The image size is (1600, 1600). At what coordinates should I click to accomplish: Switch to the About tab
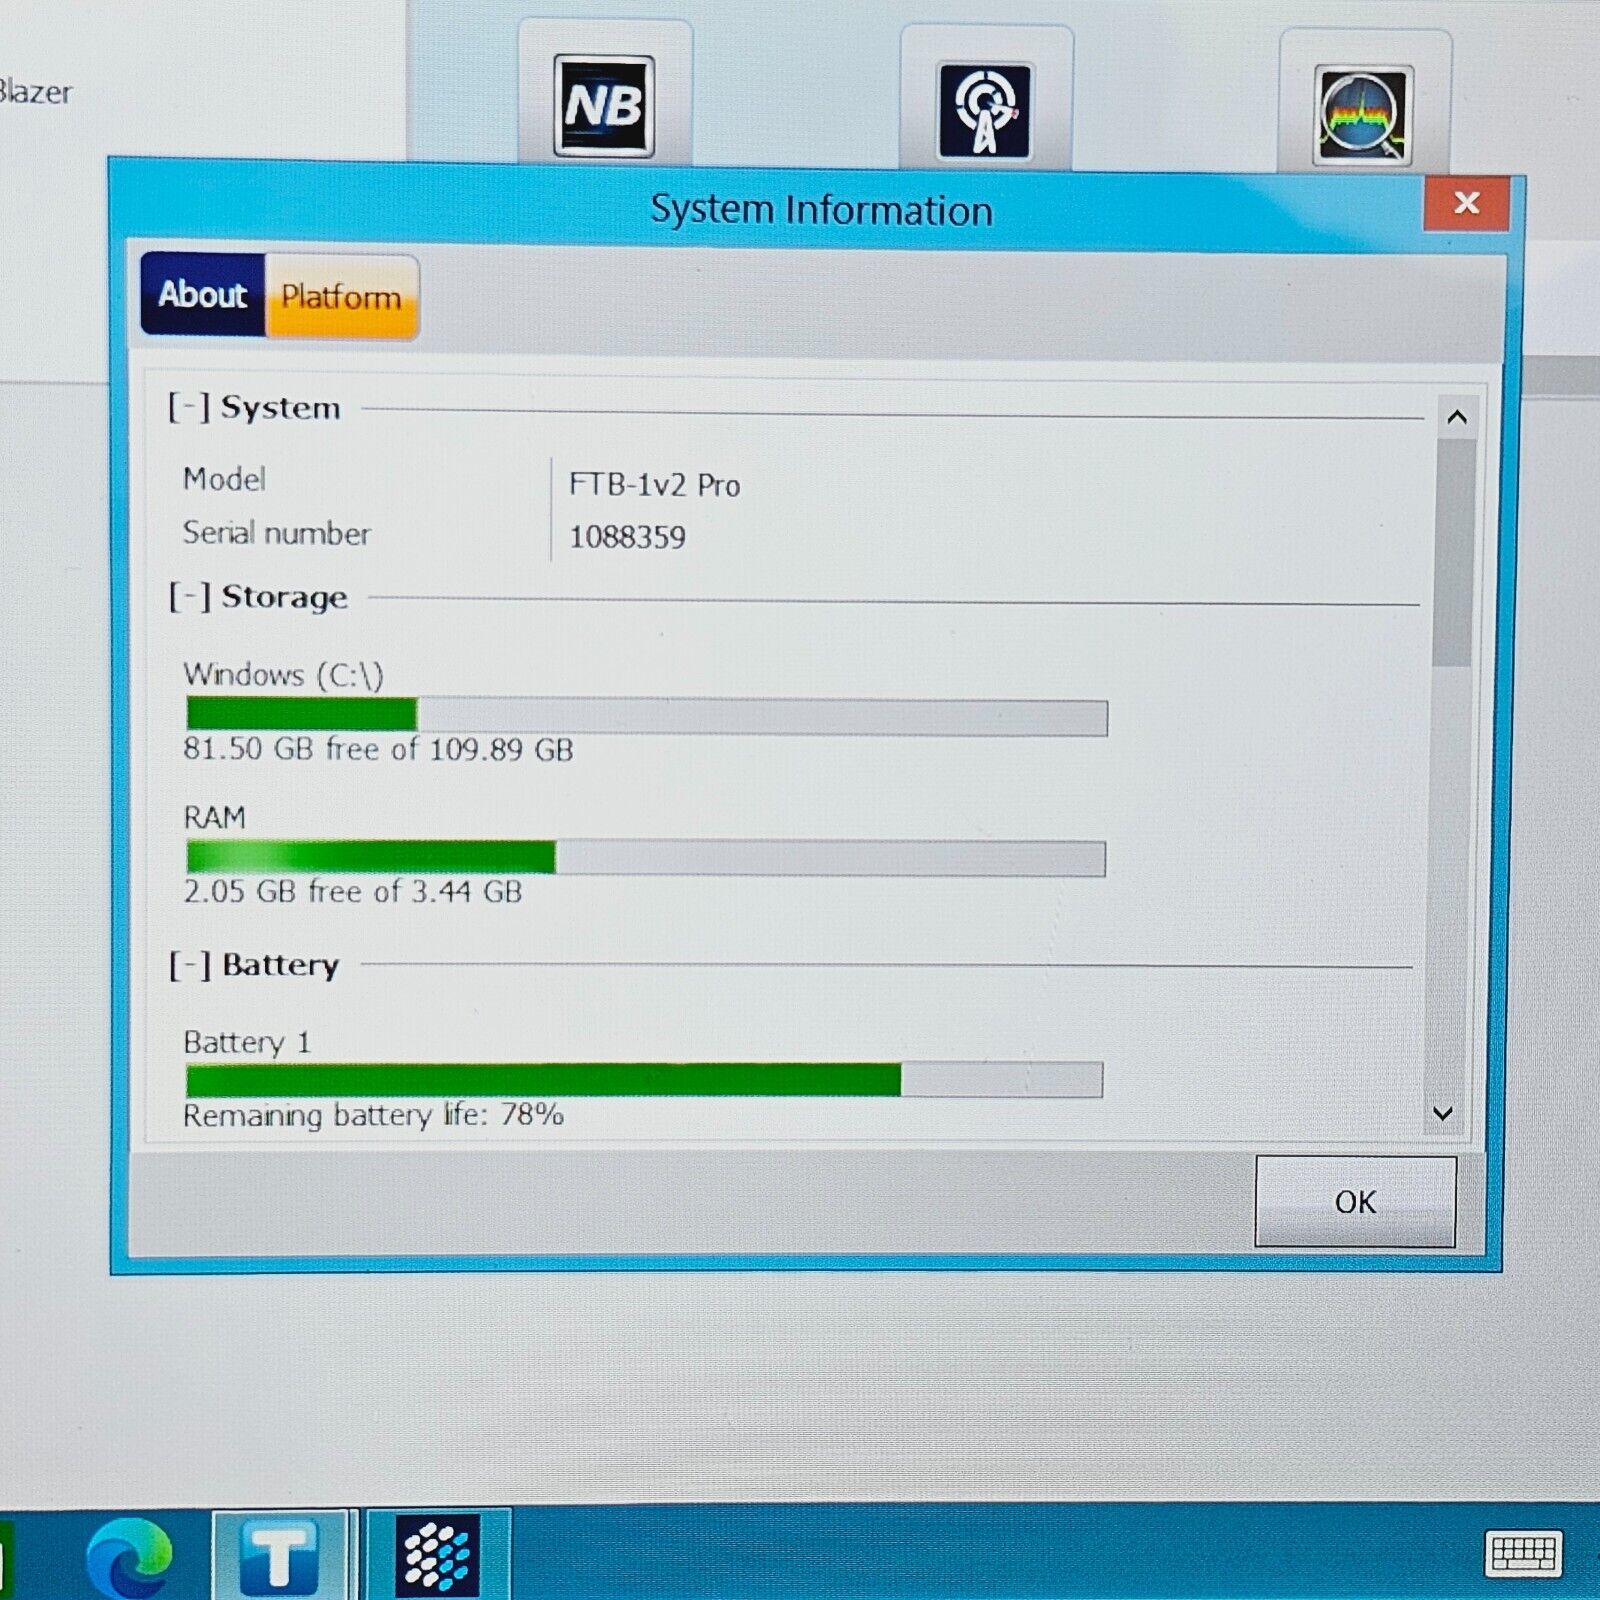(203, 294)
